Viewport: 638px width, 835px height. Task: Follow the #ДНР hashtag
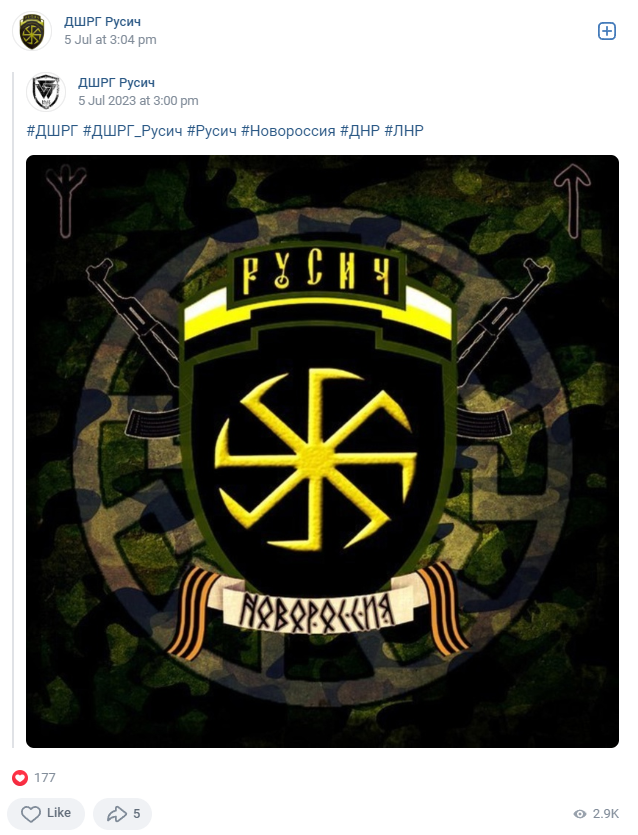[360, 130]
